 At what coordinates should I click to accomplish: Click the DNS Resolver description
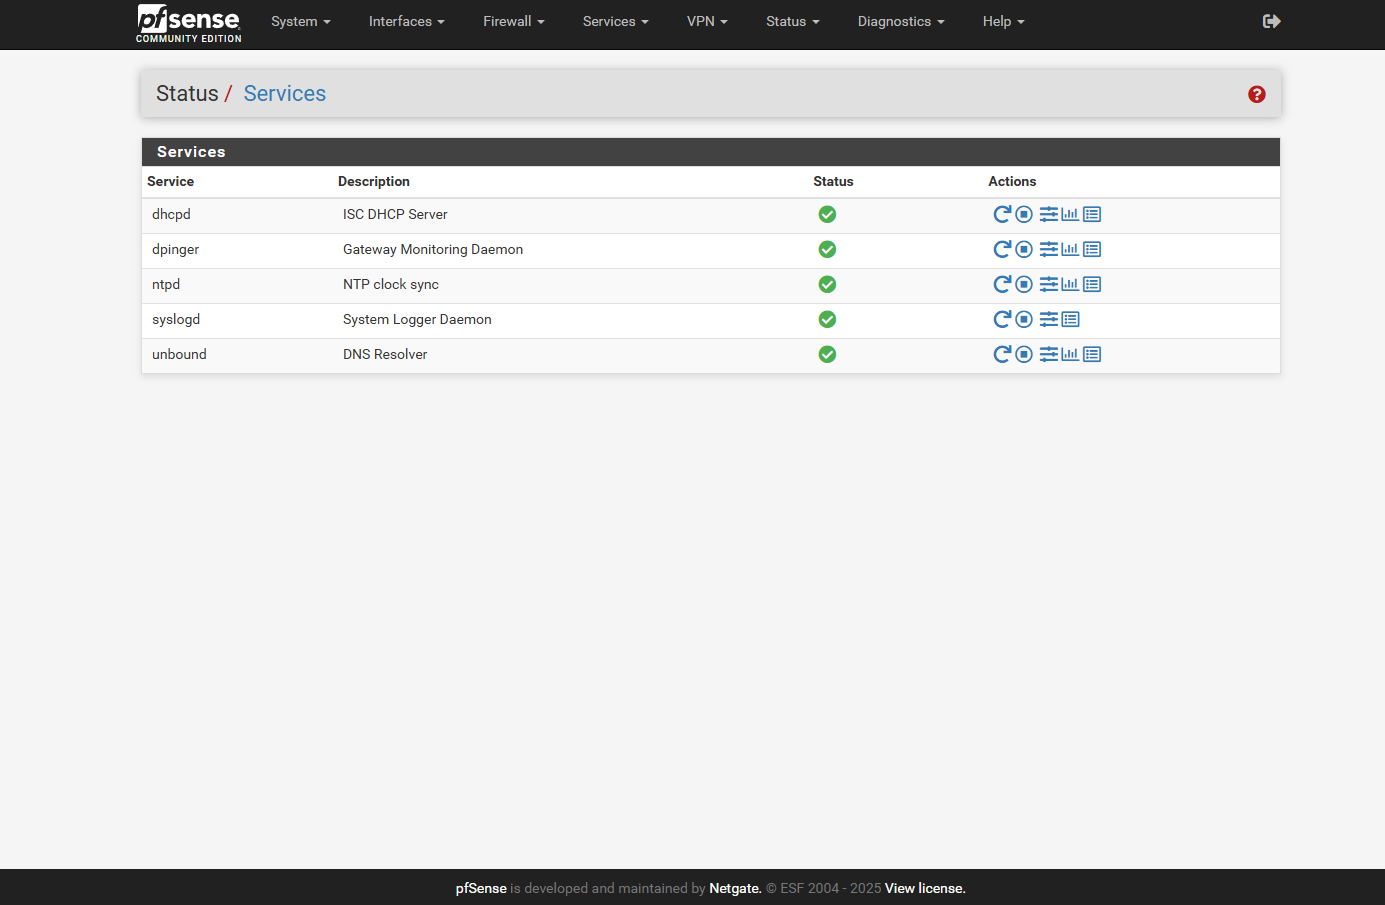(x=385, y=354)
